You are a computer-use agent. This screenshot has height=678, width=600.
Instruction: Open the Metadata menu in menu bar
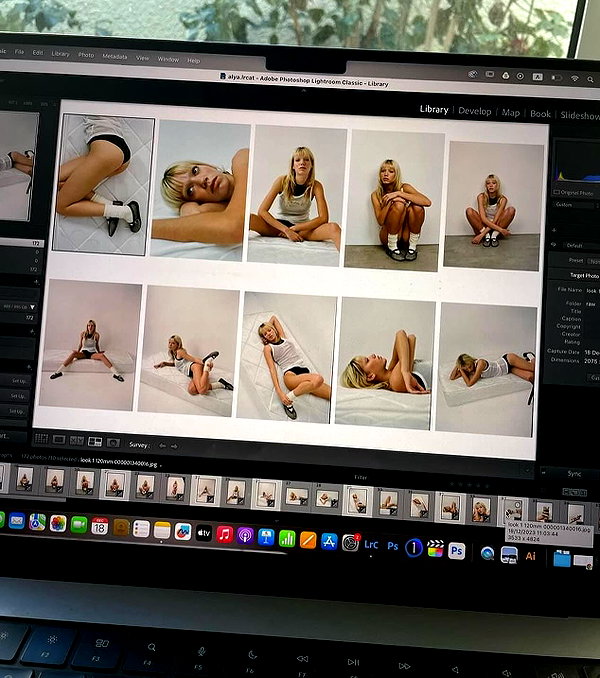tap(115, 56)
